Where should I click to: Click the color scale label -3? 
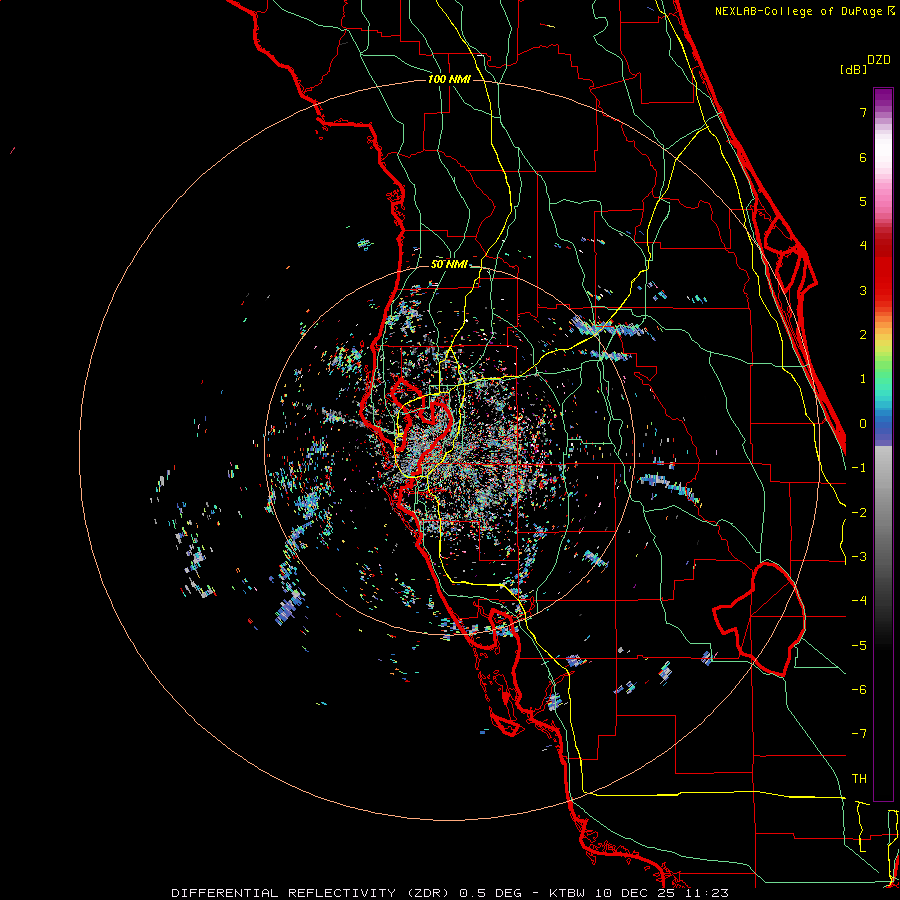tap(859, 557)
